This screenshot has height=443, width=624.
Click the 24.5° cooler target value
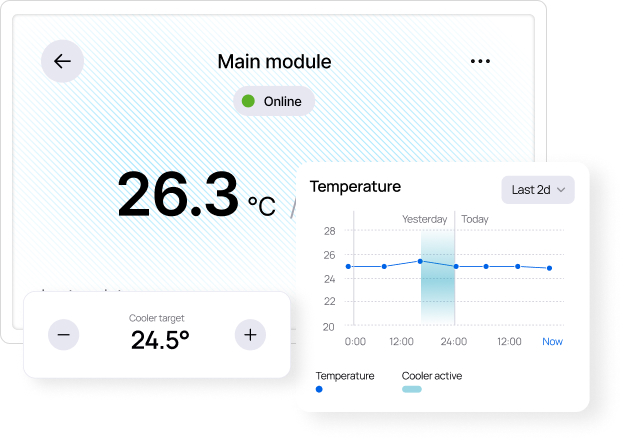click(x=160, y=340)
